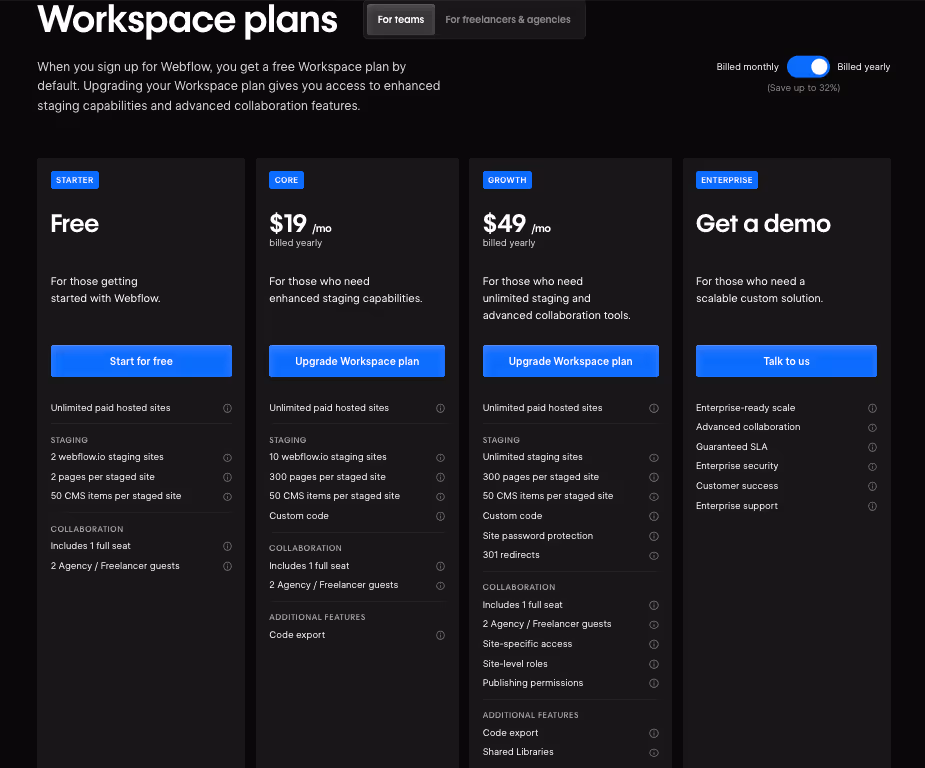Click the ENTERPRISE plan badge
The image size is (925, 768).
[727, 180]
